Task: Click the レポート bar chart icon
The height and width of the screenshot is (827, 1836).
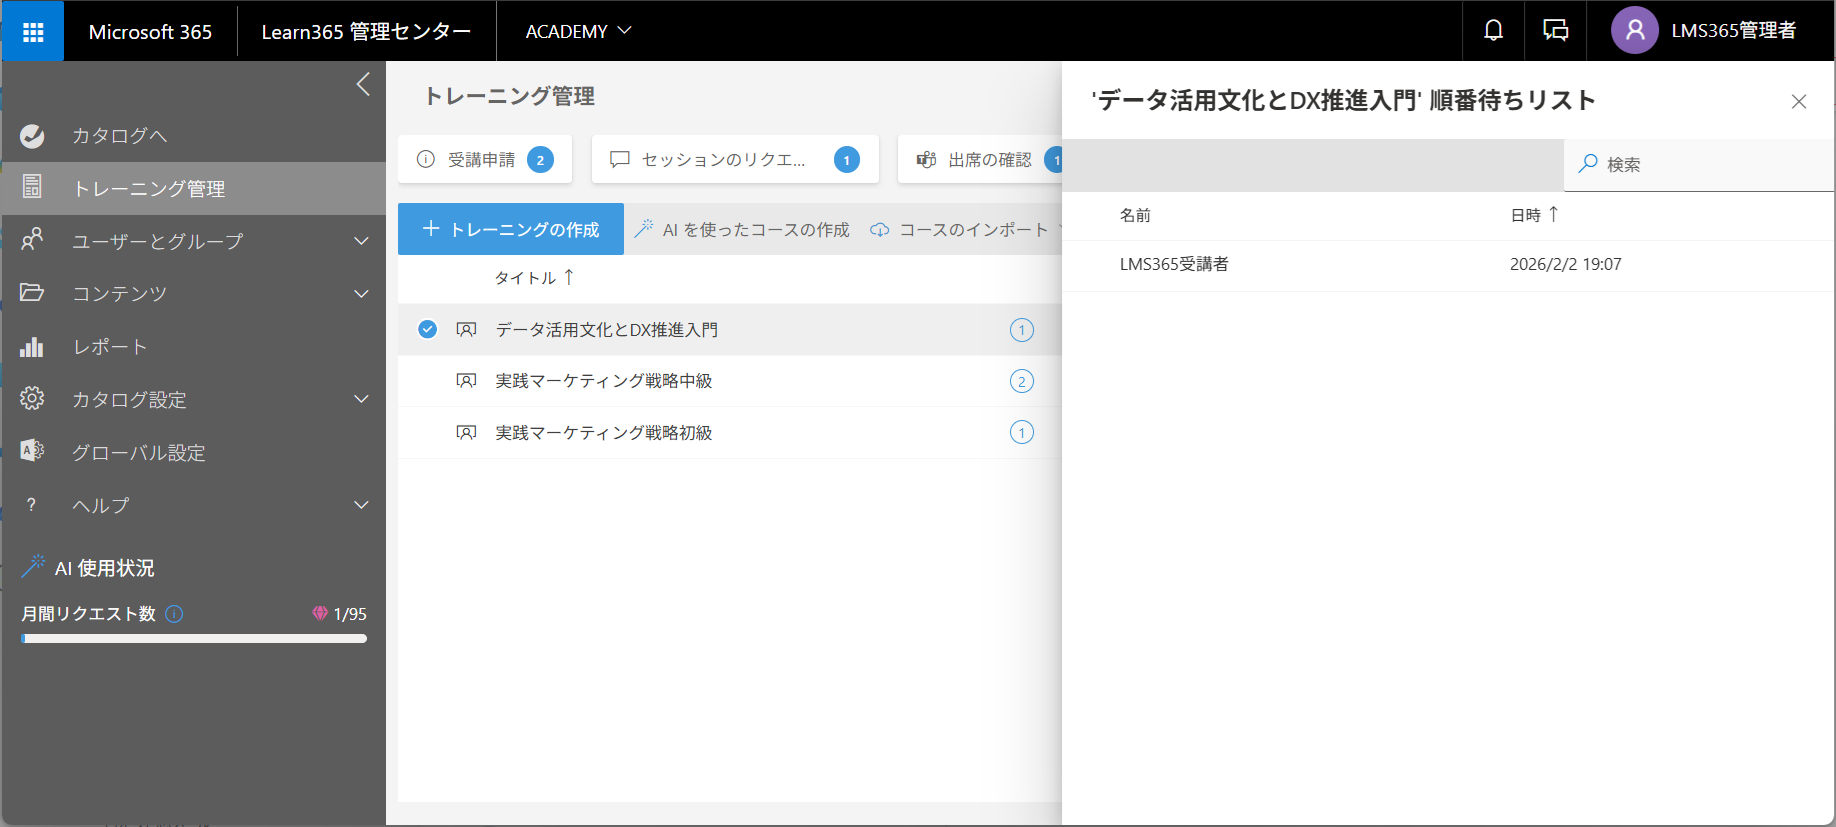Action: pos(32,346)
